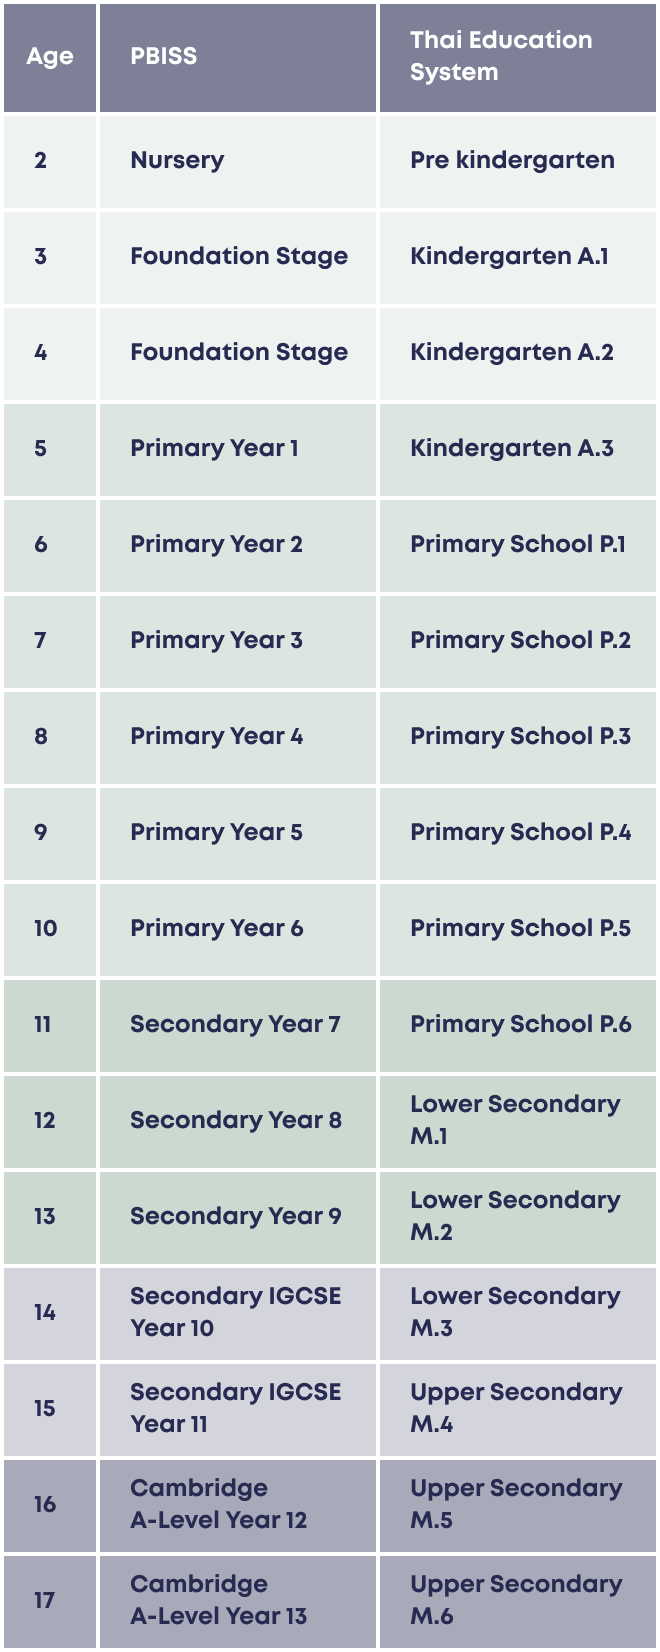660x1652 pixels.
Task: Select Secondary IGCSE Year 10 cell
Action: [235, 1312]
